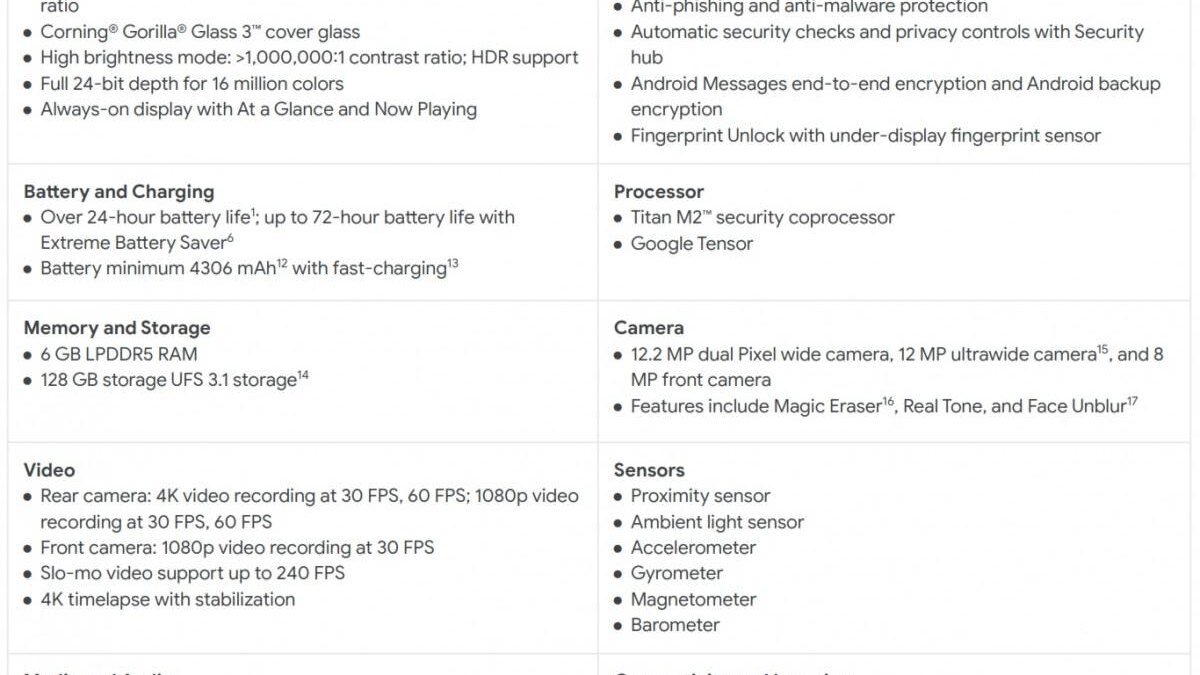Select the 4K timelapse with stabilization line
Viewport: 1200px width, 675px height.
click(x=167, y=600)
